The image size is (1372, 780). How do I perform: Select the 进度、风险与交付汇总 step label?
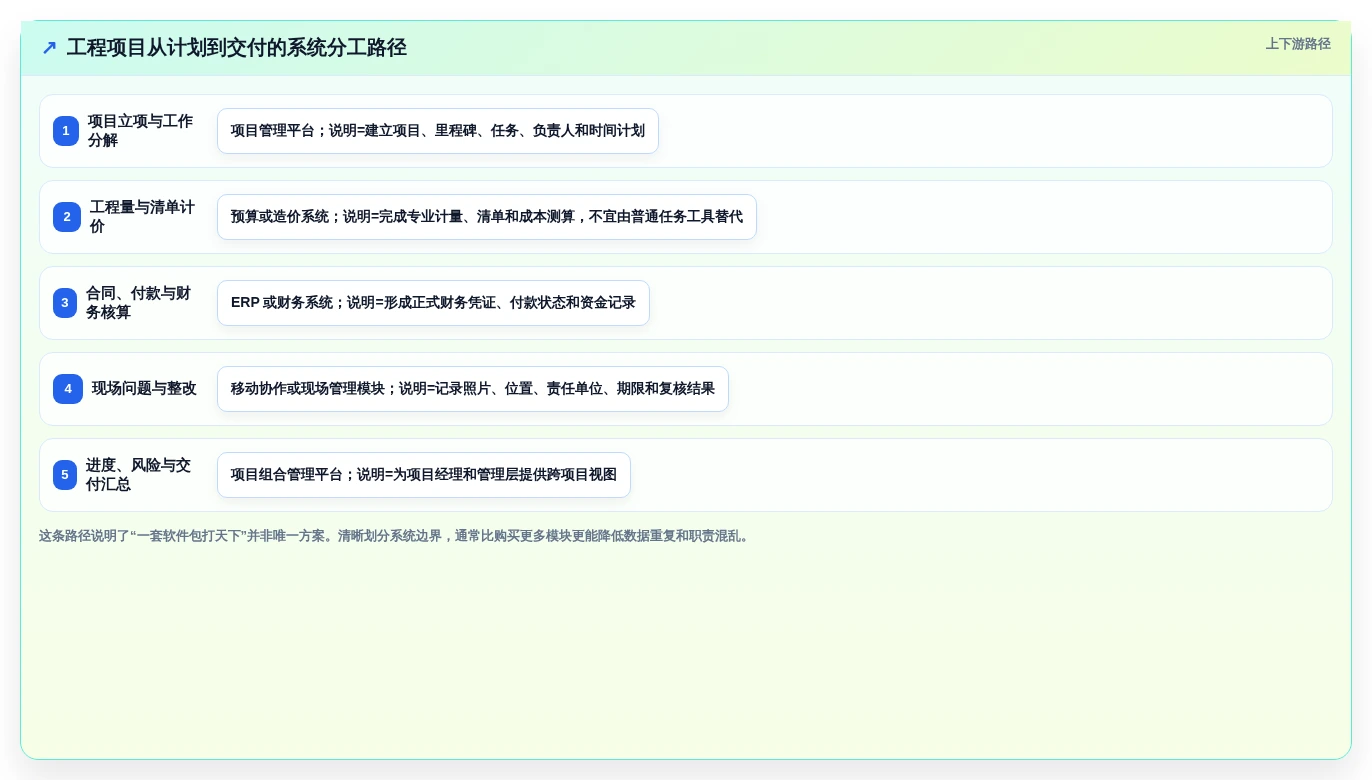tap(139, 475)
